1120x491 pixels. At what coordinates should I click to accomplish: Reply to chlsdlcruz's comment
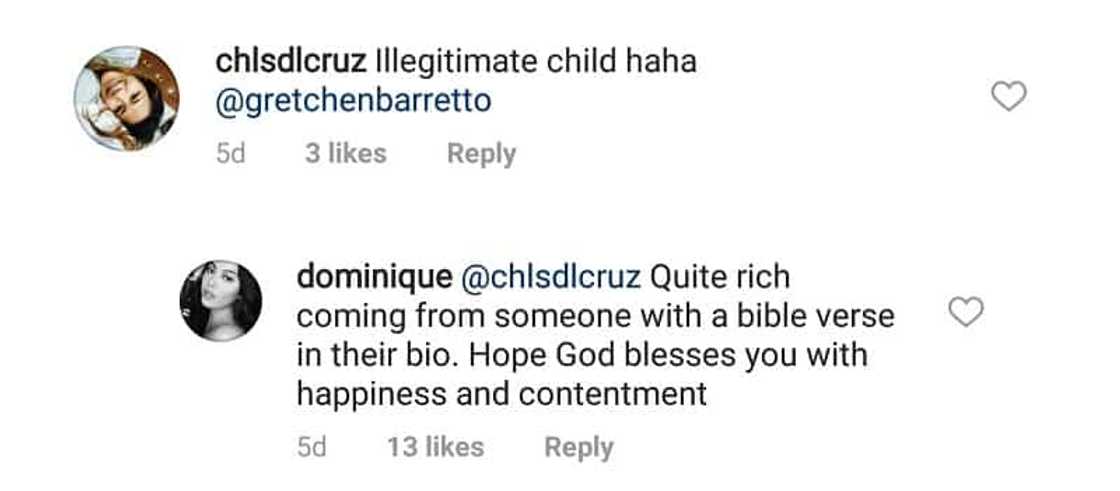point(481,154)
